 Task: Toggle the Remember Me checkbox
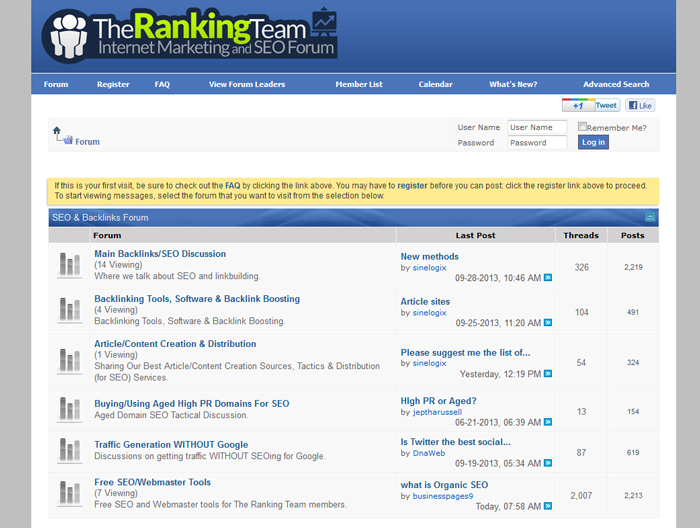tap(582, 126)
